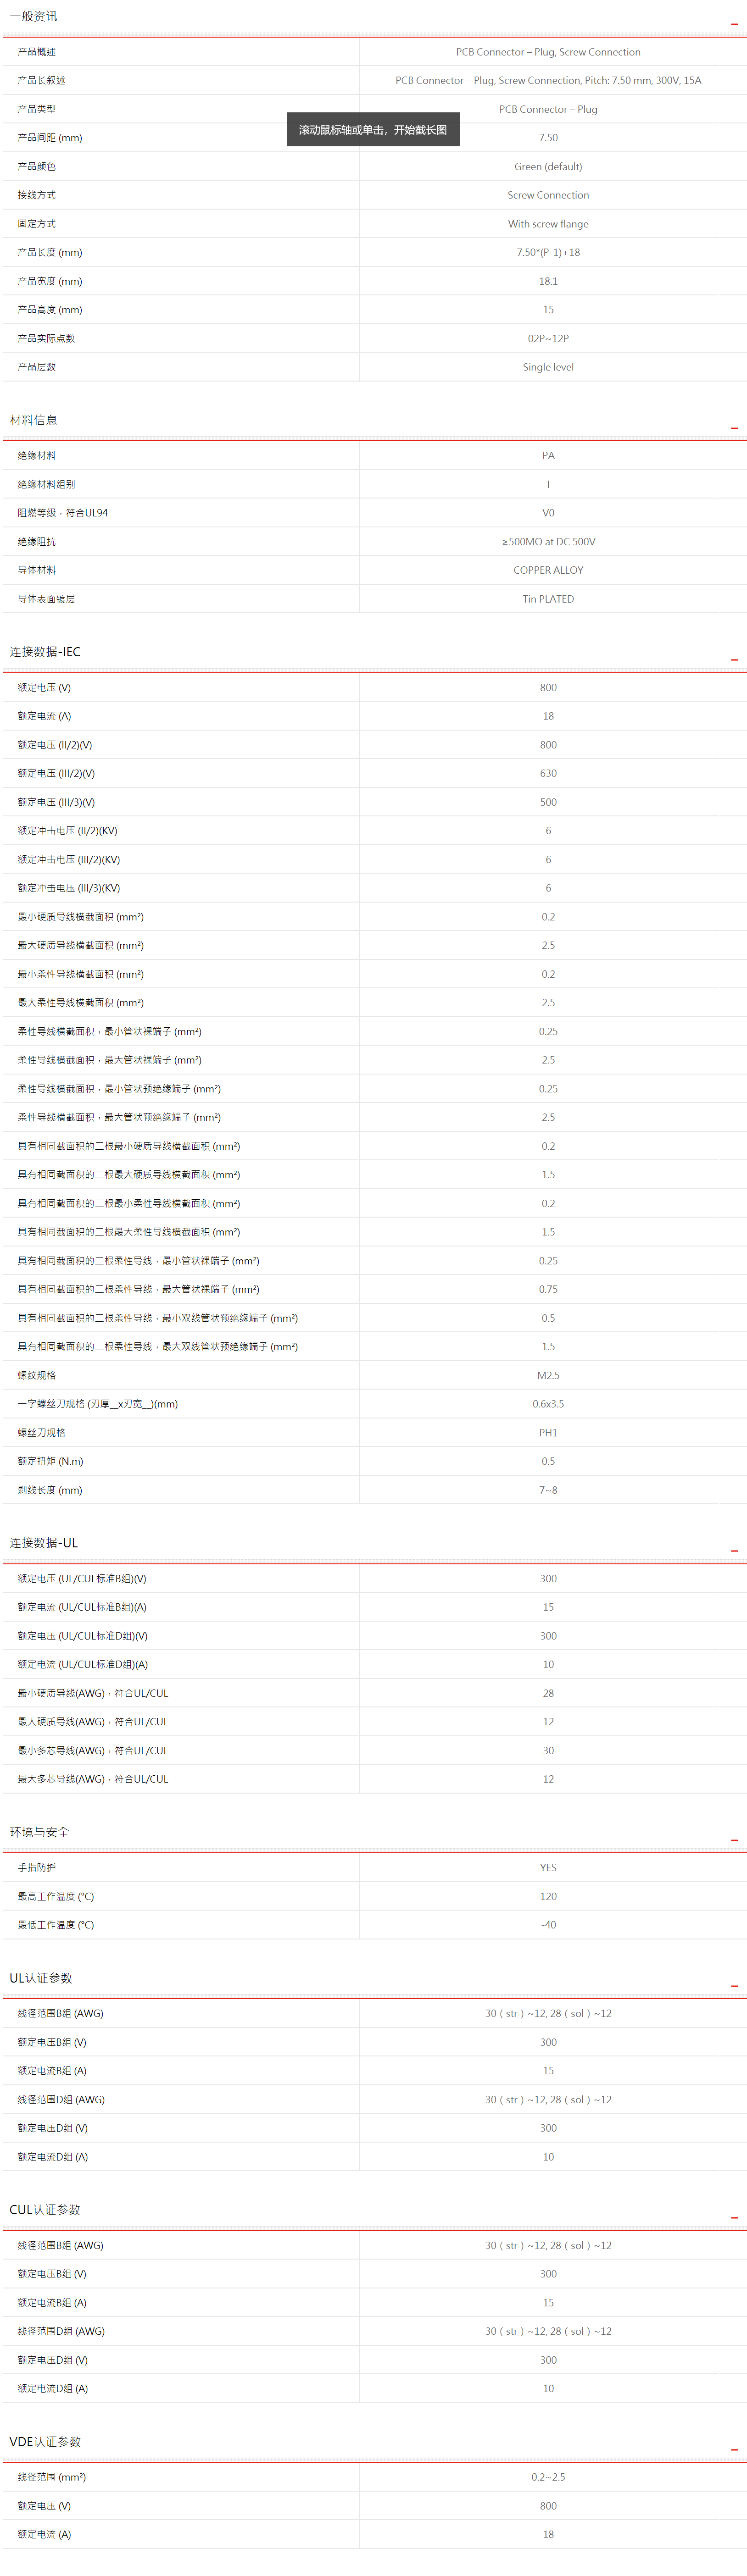The image size is (747, 2576).
Task: Collapse the 一般资讯 section via minus icon
Action: point(734,23)
